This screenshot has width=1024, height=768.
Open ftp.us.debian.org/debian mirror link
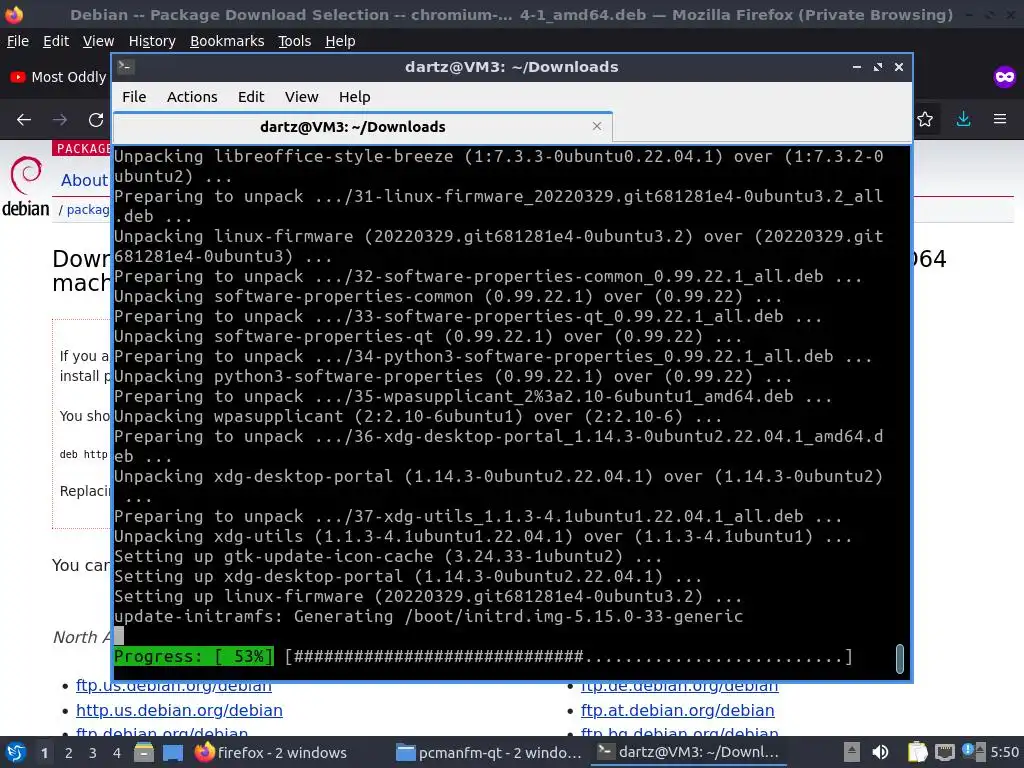(174, 686)
